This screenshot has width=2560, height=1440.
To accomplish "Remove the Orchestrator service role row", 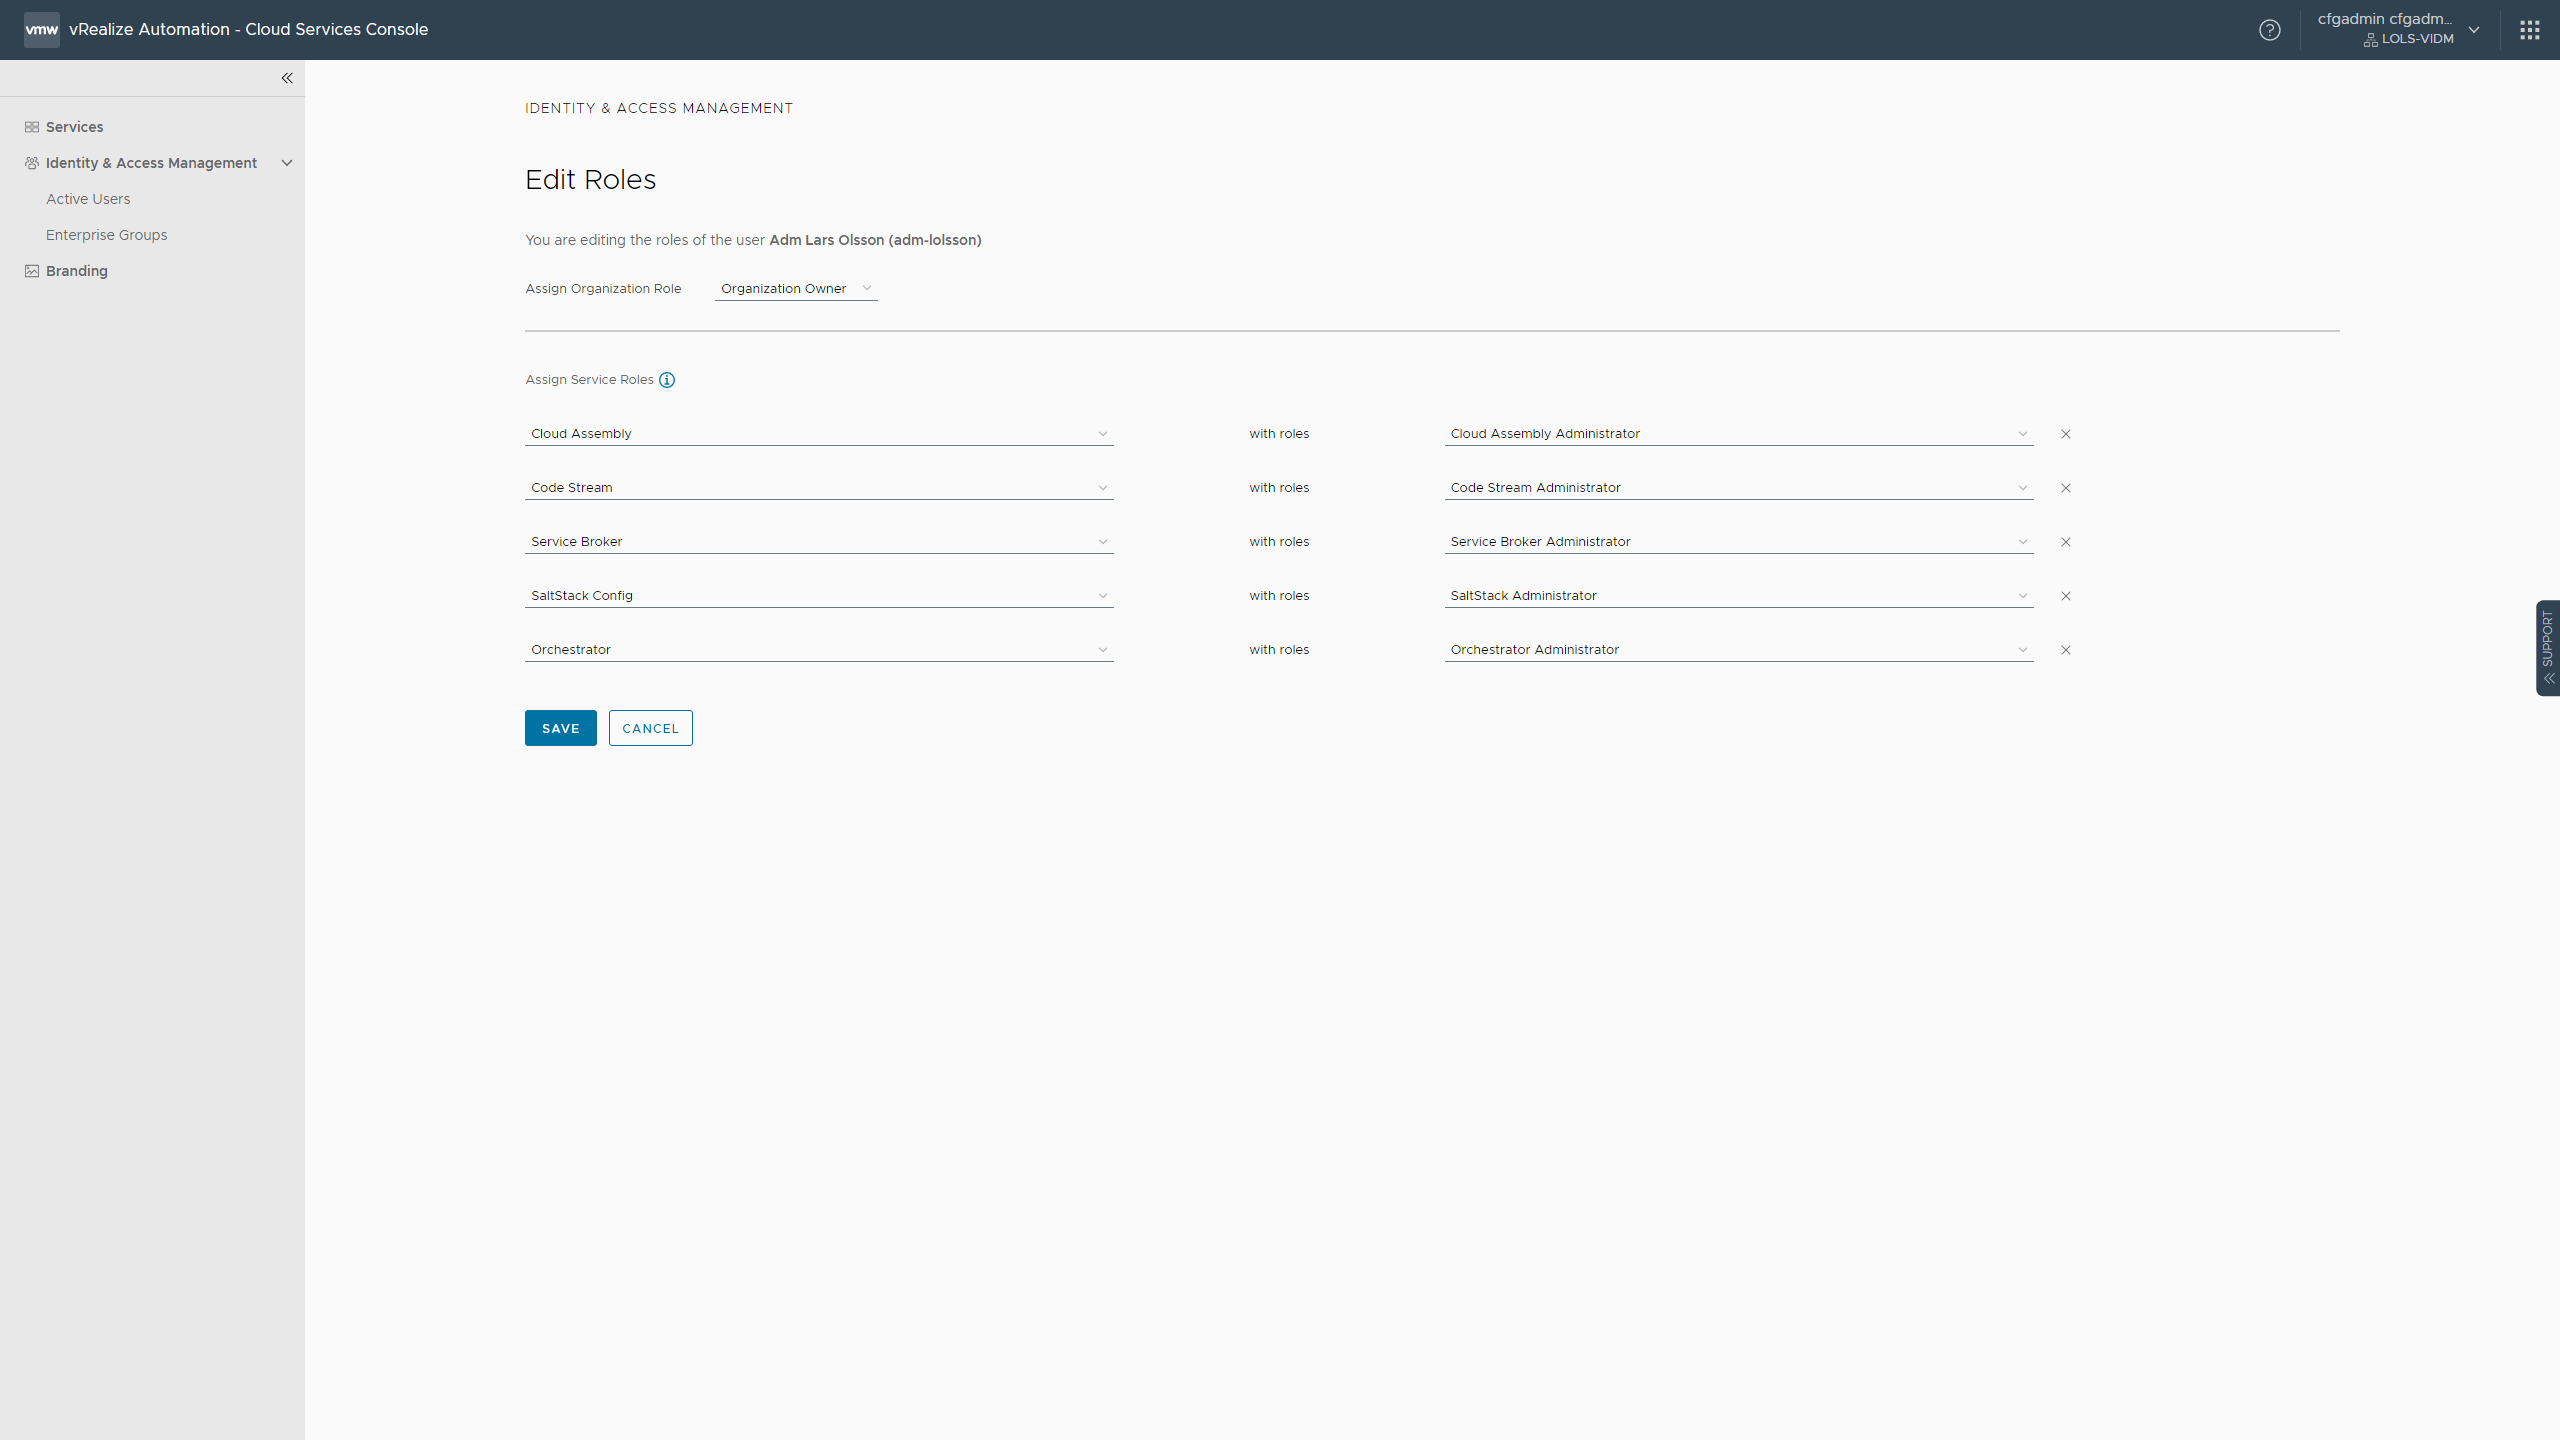I will coord(2066,650).
